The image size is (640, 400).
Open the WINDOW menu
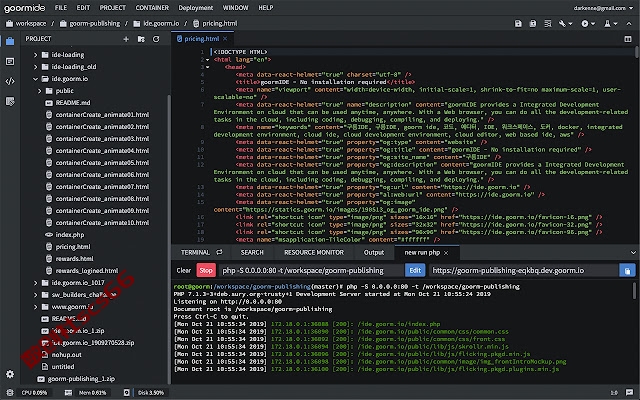pos(236,8)
